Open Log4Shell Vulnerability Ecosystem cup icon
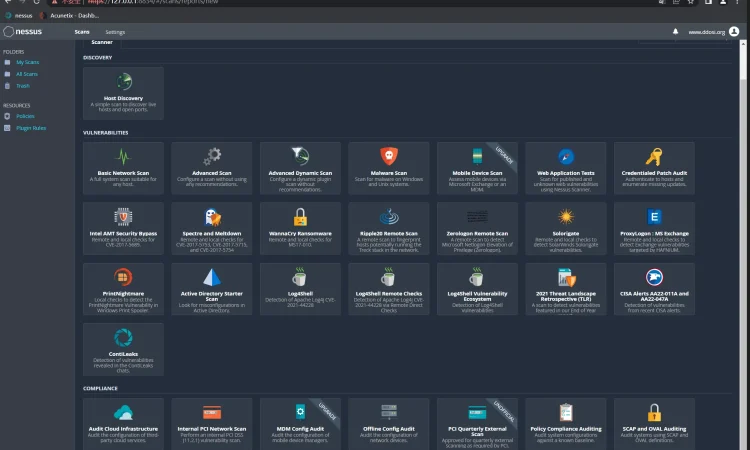Screen dimensions: 750x450 476,276
